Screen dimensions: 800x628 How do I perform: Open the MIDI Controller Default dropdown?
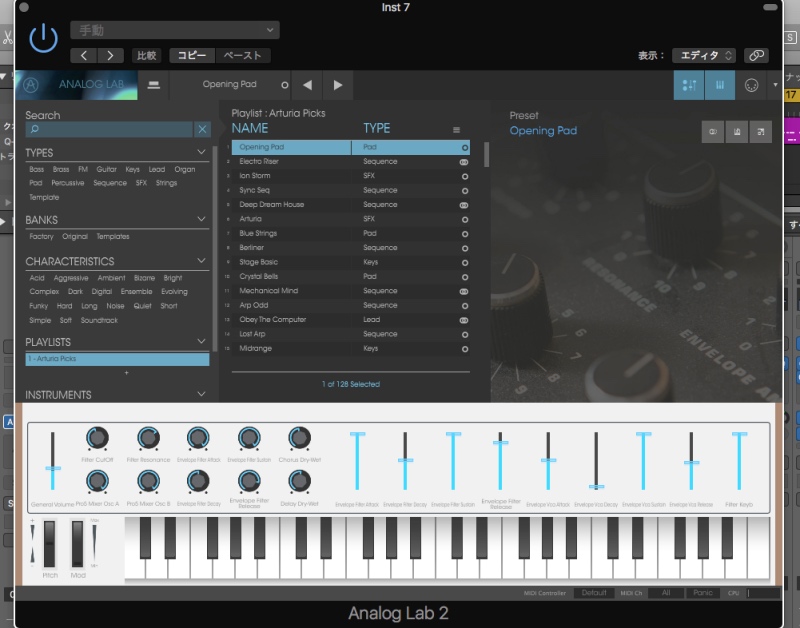point(594,593)
